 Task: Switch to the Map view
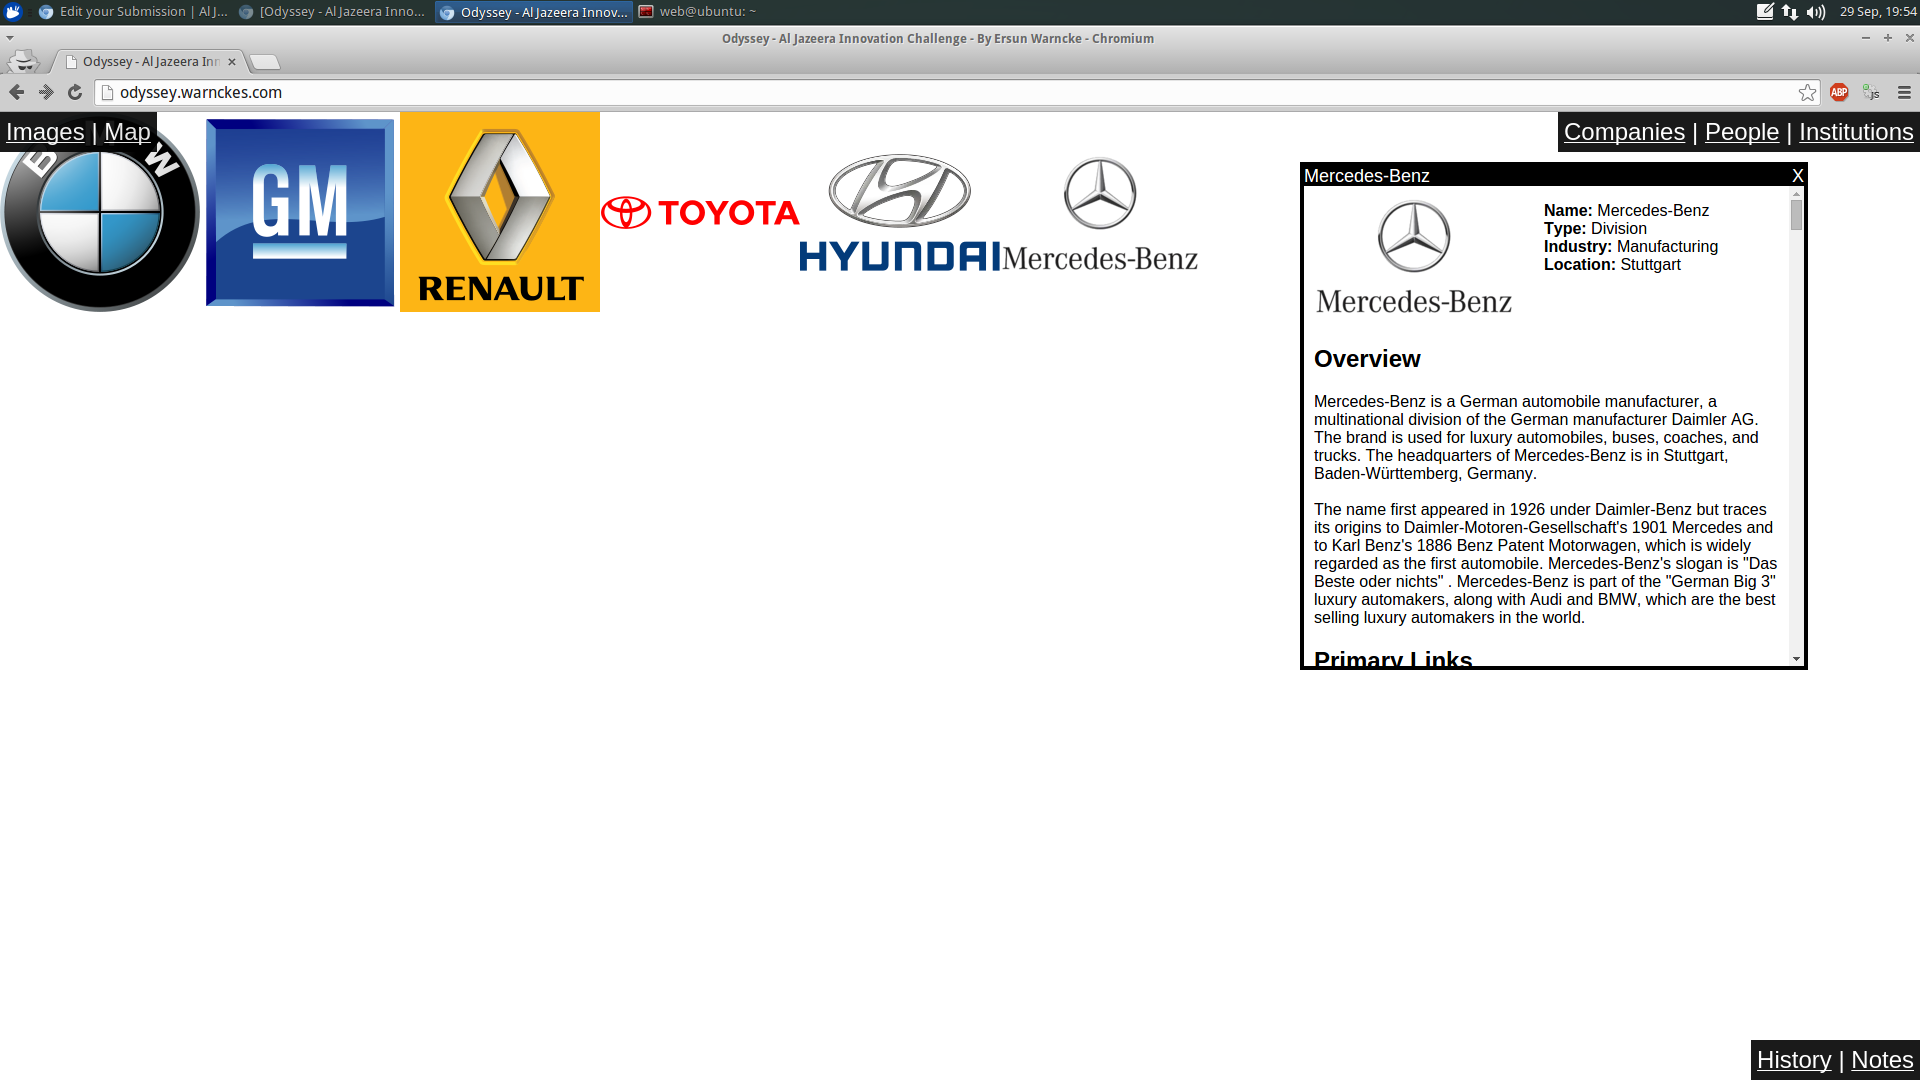(127, 132)
